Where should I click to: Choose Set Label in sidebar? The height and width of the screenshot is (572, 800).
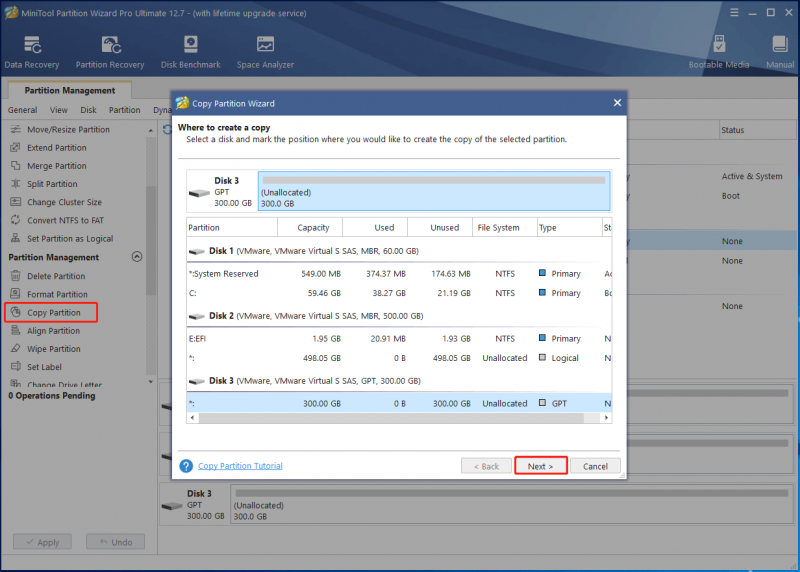44,367
